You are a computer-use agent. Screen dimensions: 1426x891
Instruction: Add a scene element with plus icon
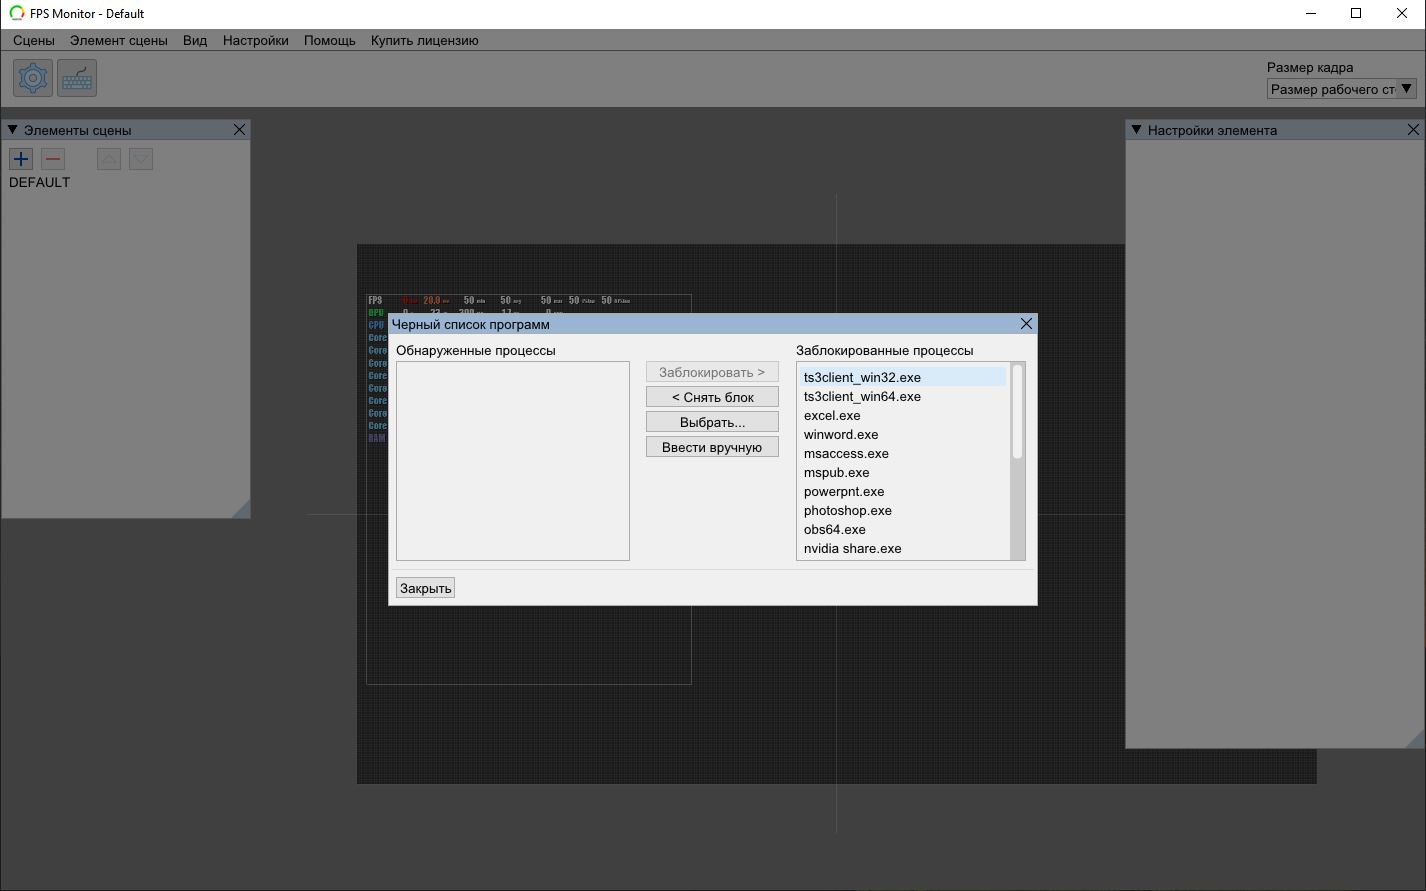coord(21,159)
